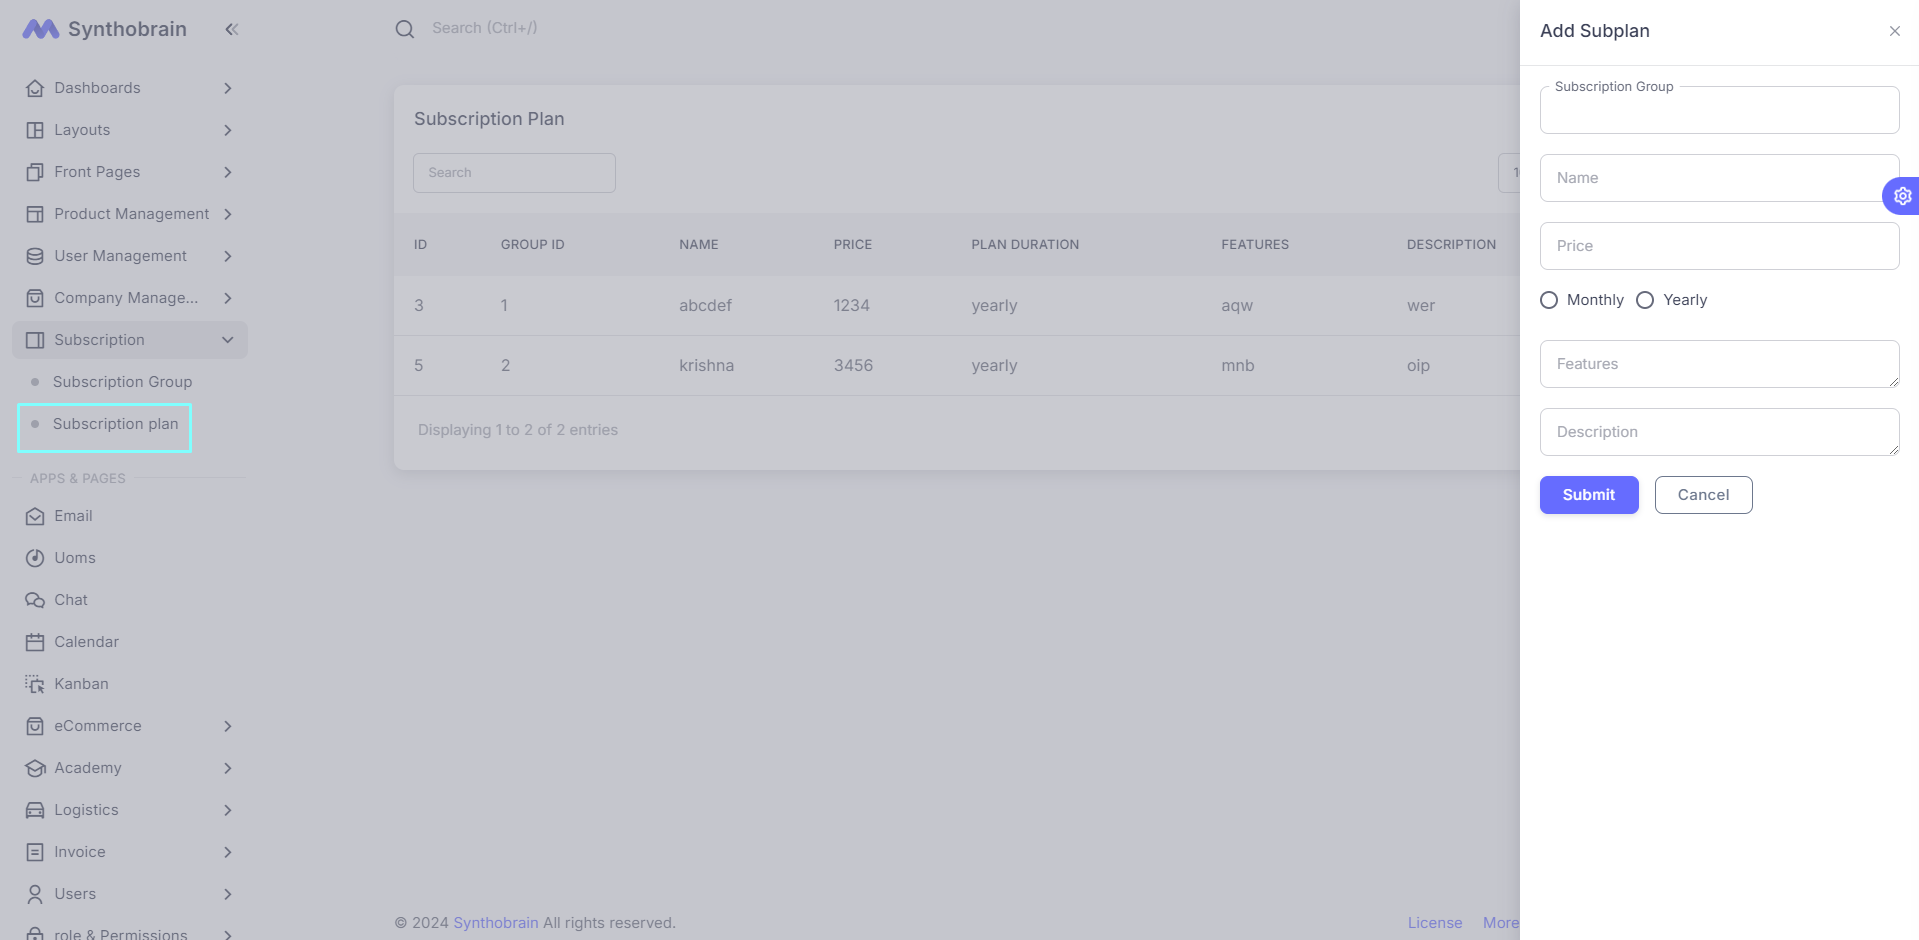Collapse the sidebar with double-chevron icon

click(x=232, y=29)
